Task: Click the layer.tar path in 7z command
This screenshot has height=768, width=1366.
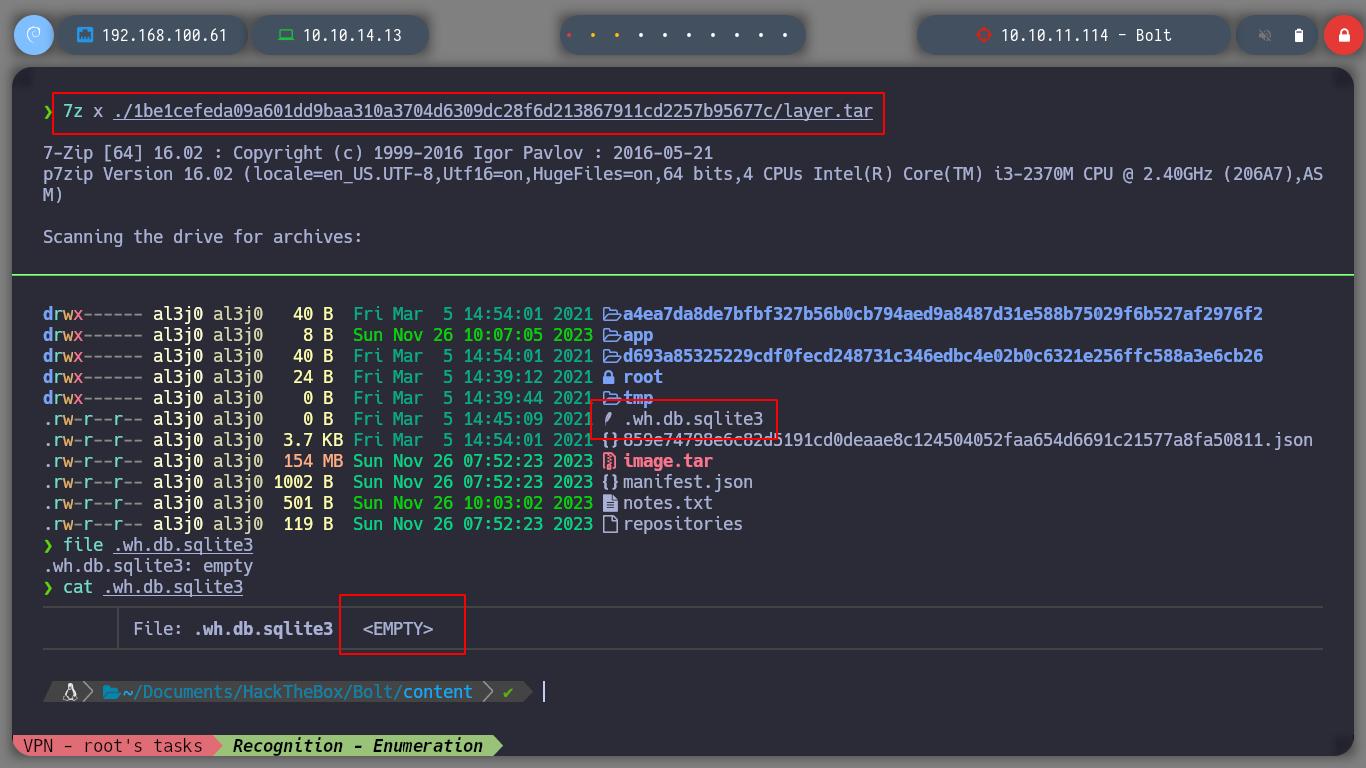Action: [493, 111]
